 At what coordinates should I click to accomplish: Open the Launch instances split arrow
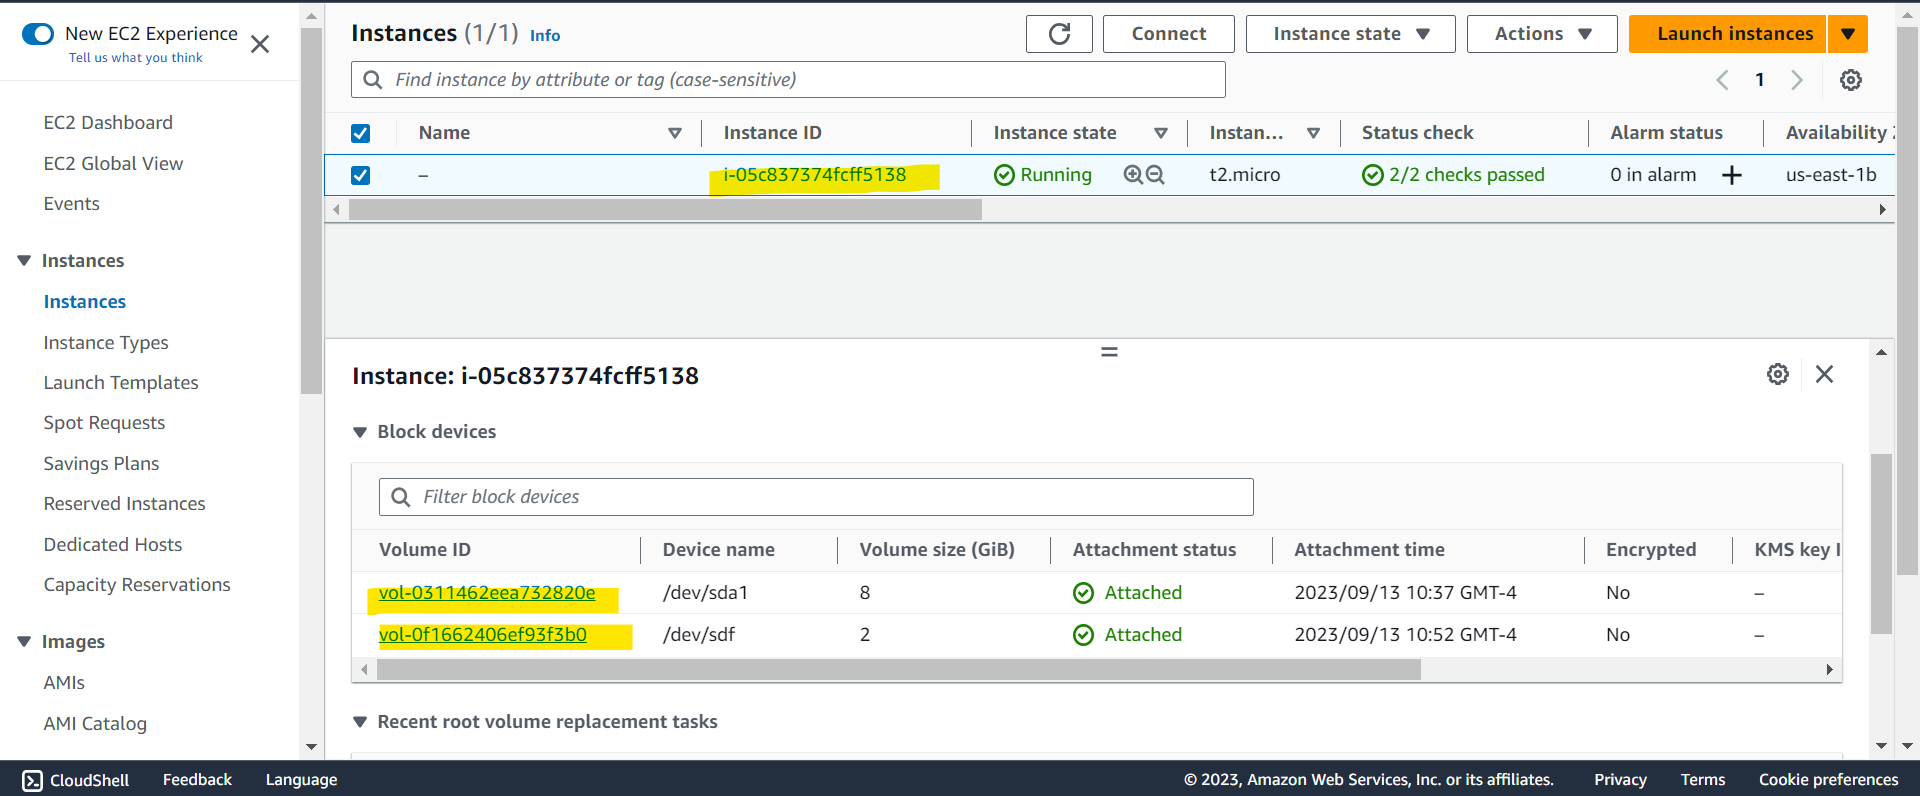point(1848,34)
